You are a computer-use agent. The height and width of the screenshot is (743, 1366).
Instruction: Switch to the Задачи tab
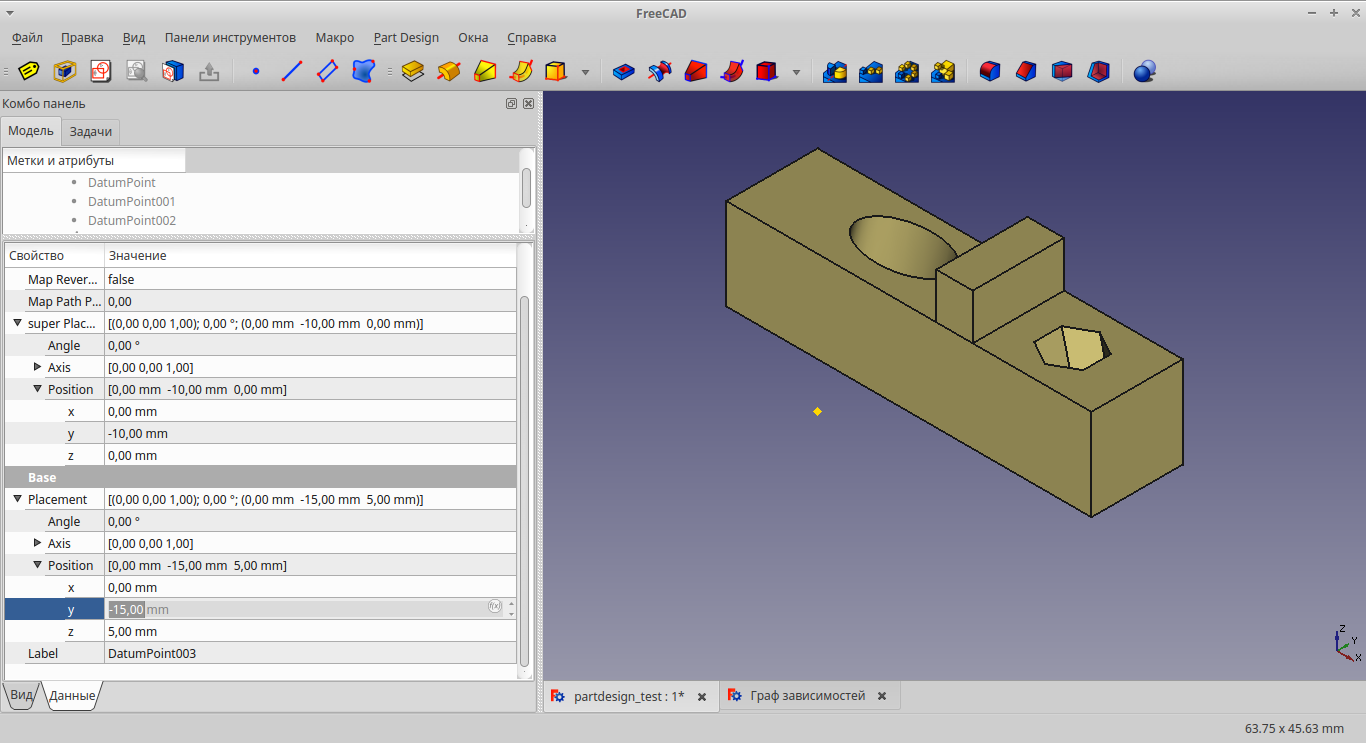91,132
